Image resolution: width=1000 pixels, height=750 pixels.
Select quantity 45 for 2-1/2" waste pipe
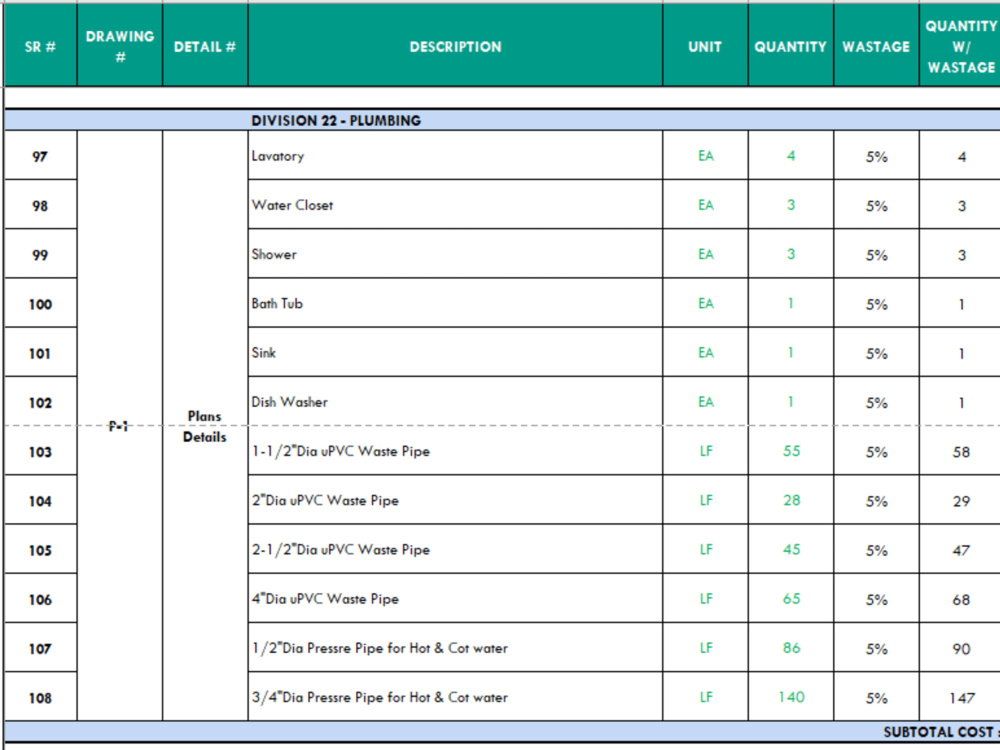pos(791,549)
